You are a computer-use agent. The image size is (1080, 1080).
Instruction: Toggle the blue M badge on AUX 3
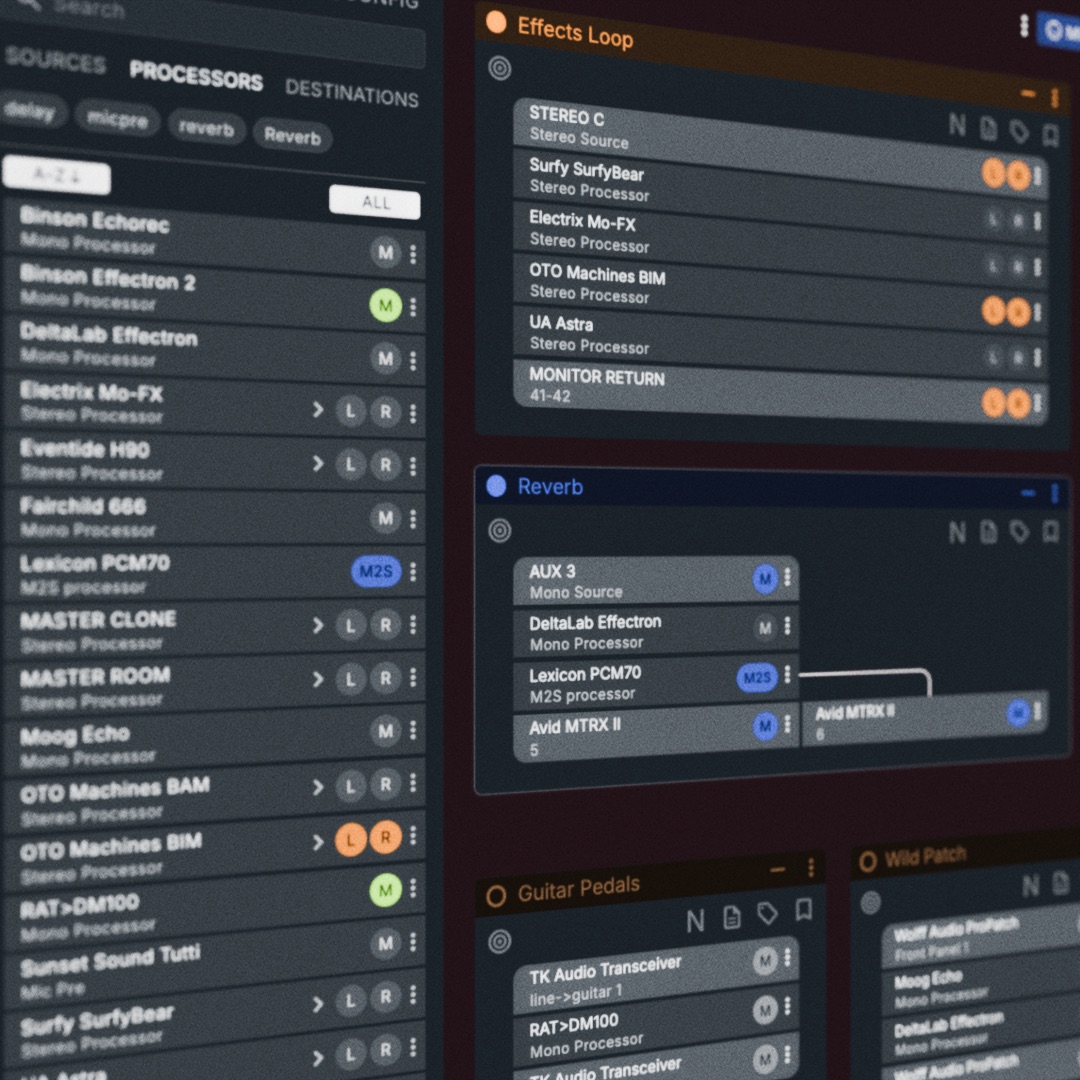coord(765,579)
